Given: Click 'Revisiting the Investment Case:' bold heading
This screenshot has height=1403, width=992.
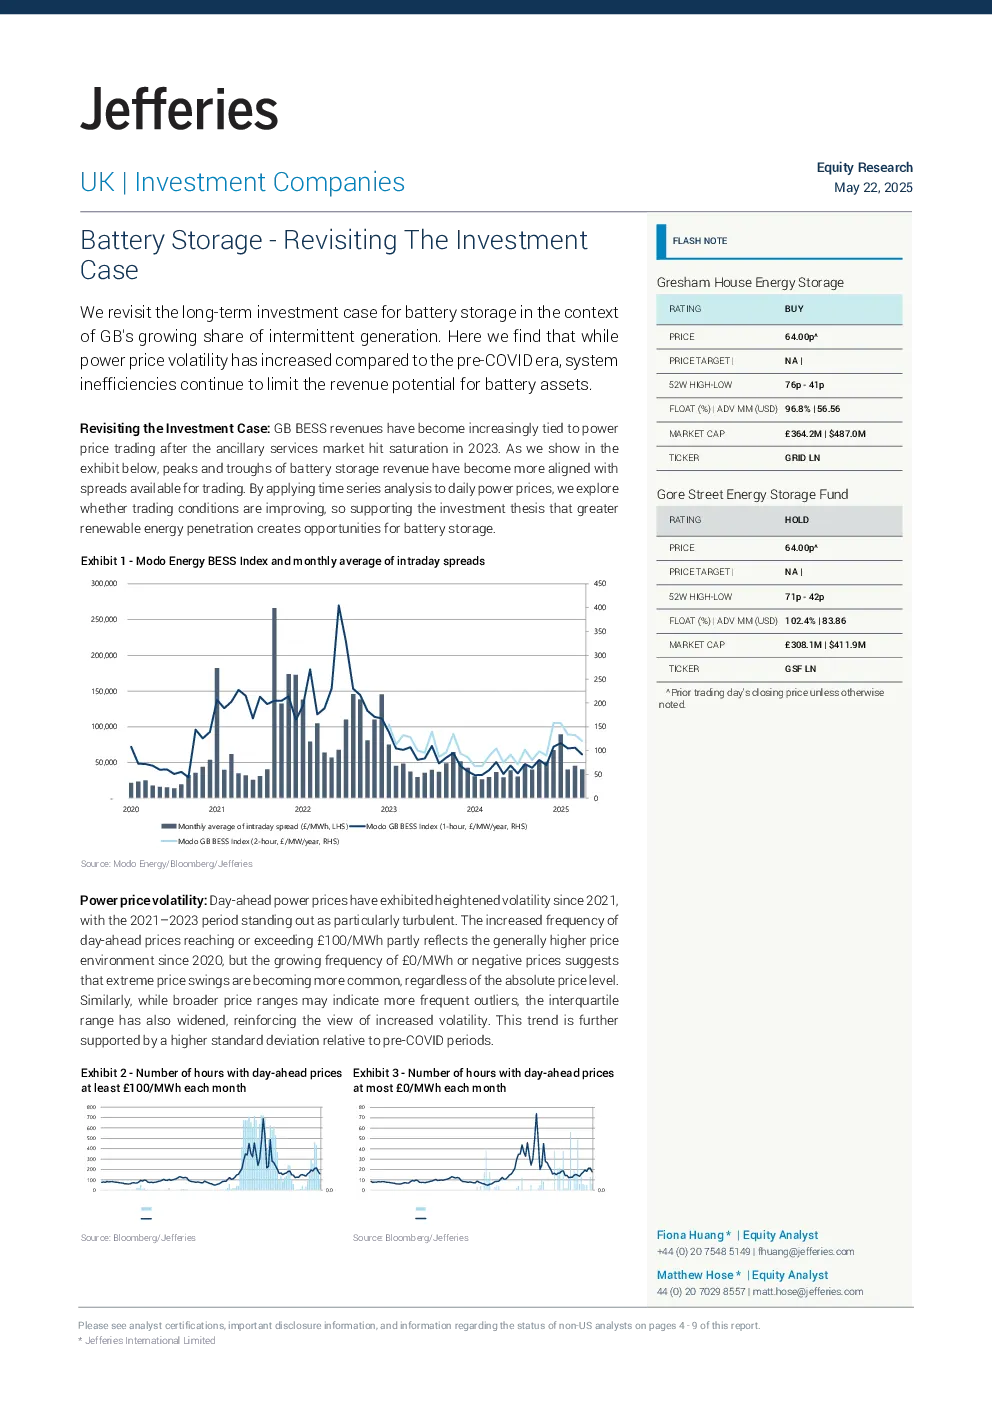Looking at the screenshot, I should click(175, 428).
